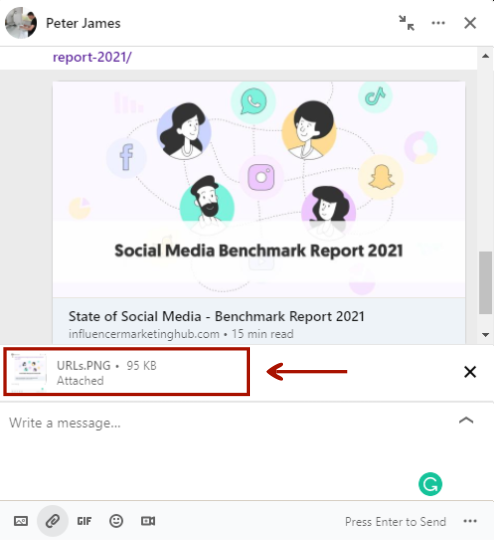This screenshot has height=540, width=494.
Task: Expand the message box with the chevron up
Action: point(466,420)
